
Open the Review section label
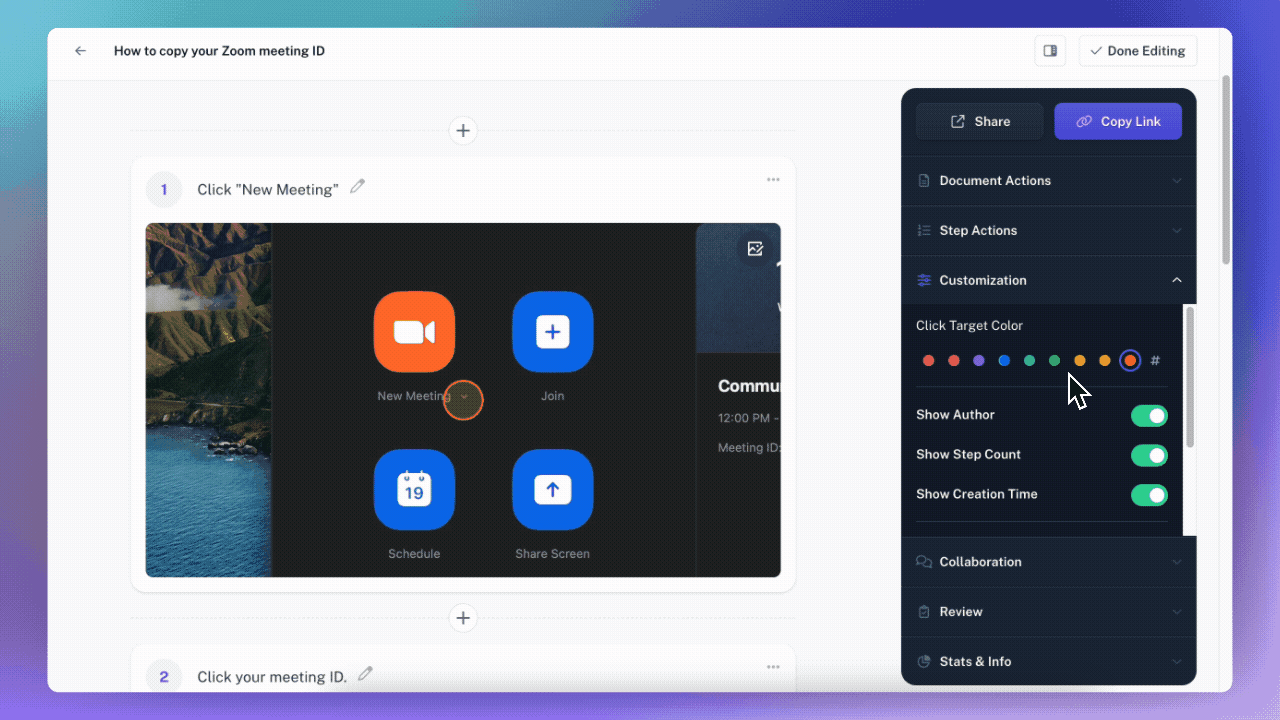(x=961, y=612)
